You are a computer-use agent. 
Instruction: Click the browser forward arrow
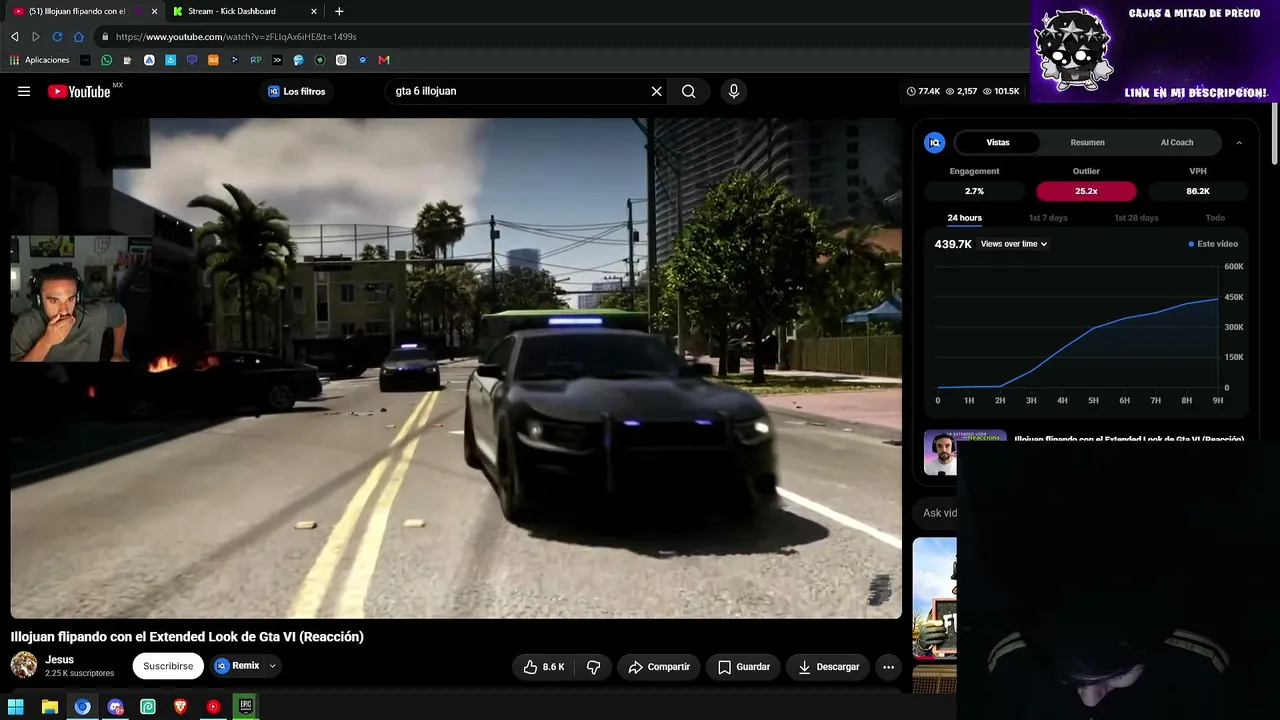[36, 37]
